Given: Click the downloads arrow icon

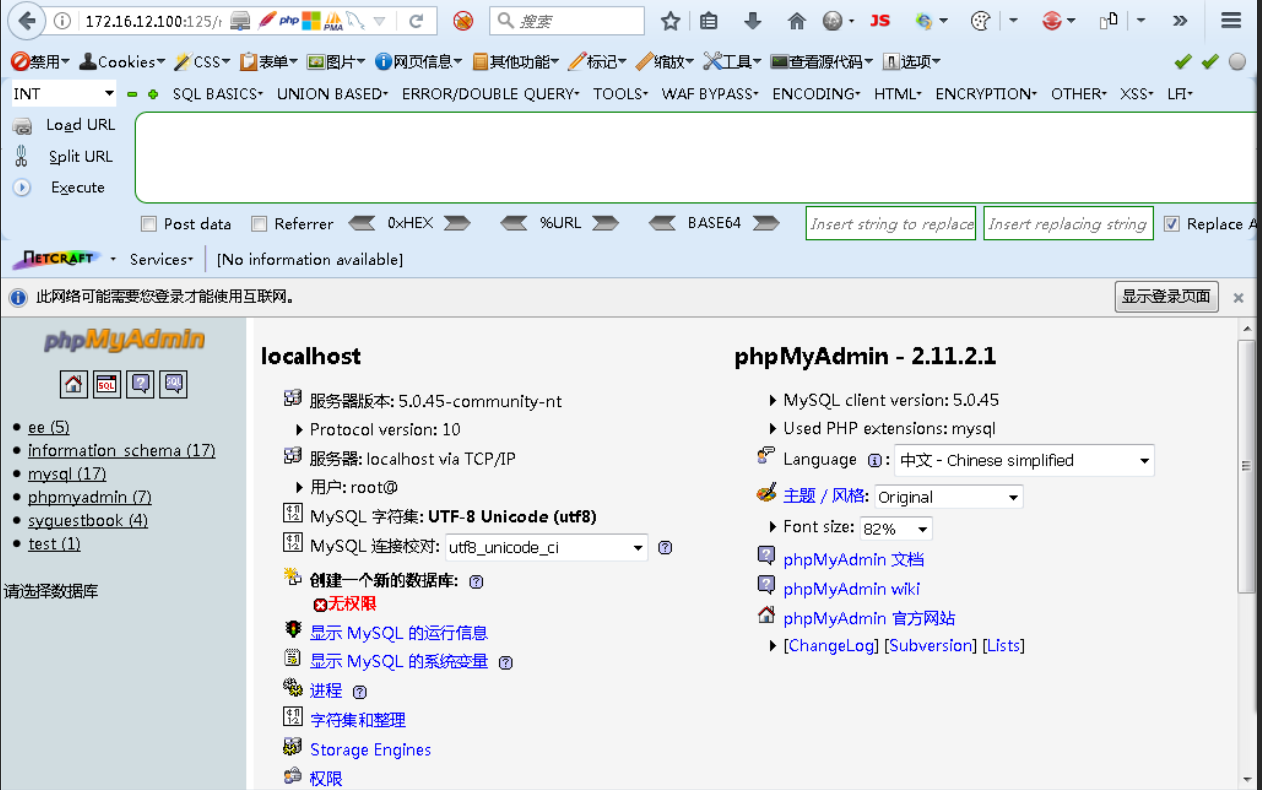Looking at the screenshot, I should [753, 20].
